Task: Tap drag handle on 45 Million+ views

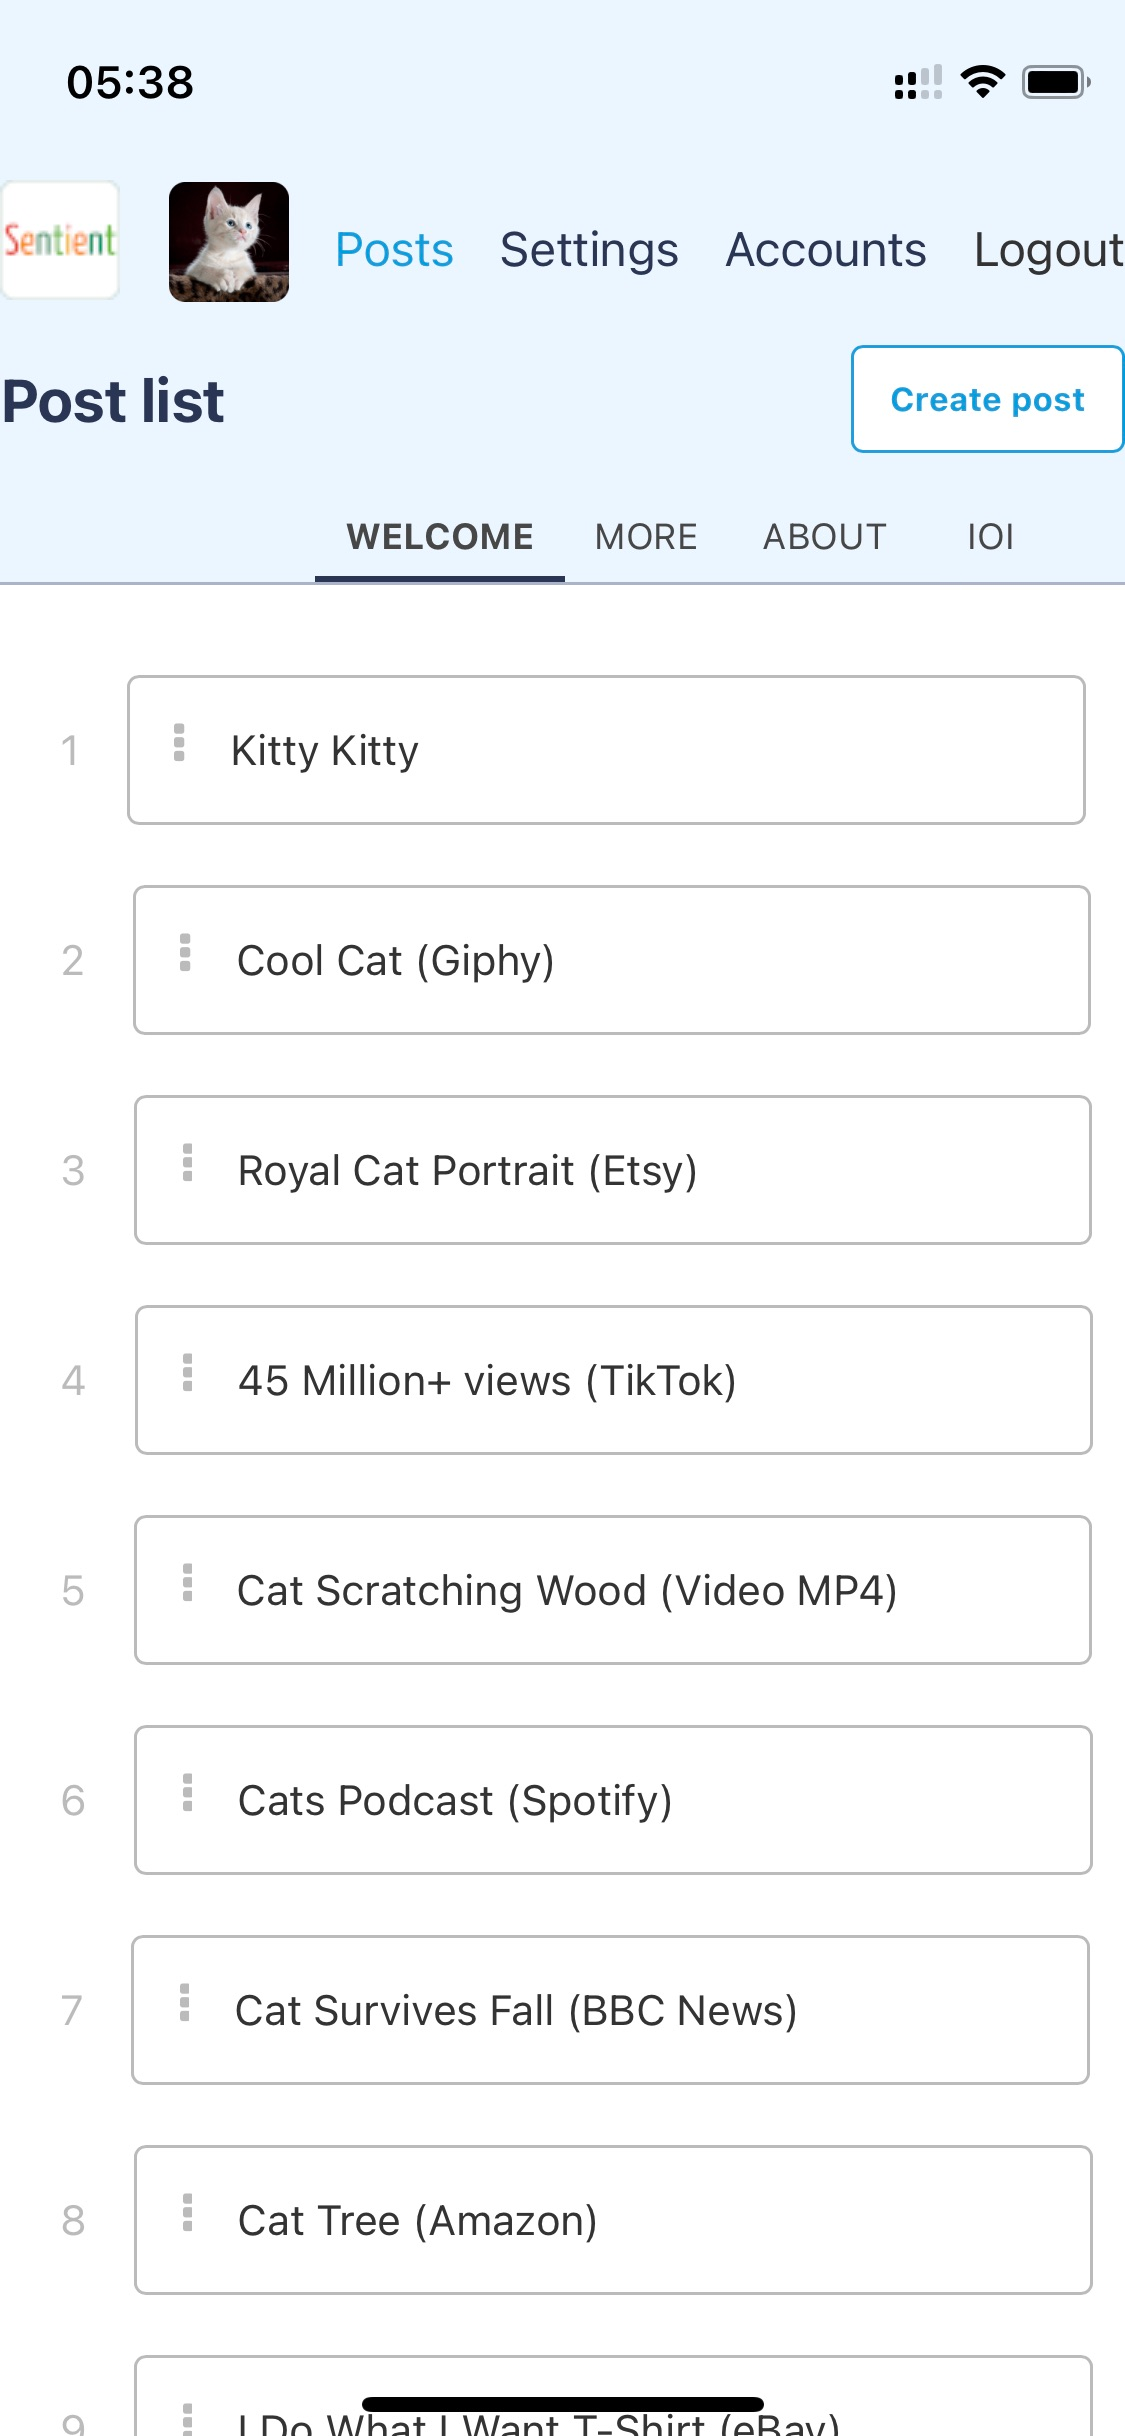Action: pos(187,1373)
